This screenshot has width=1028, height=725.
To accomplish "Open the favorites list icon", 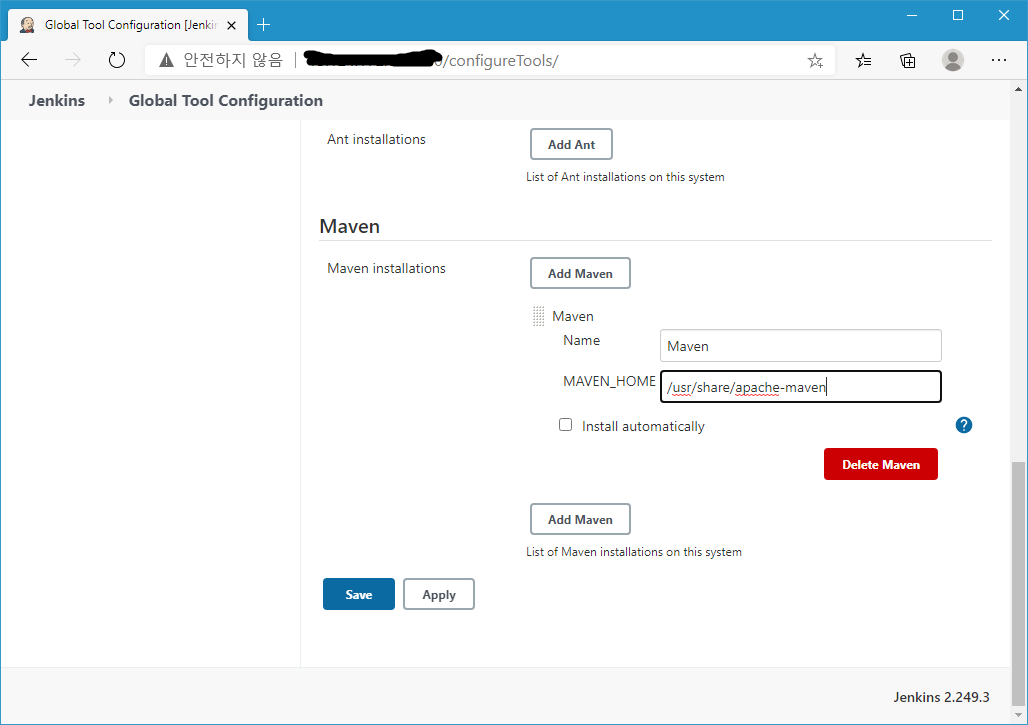I will 863,61.
